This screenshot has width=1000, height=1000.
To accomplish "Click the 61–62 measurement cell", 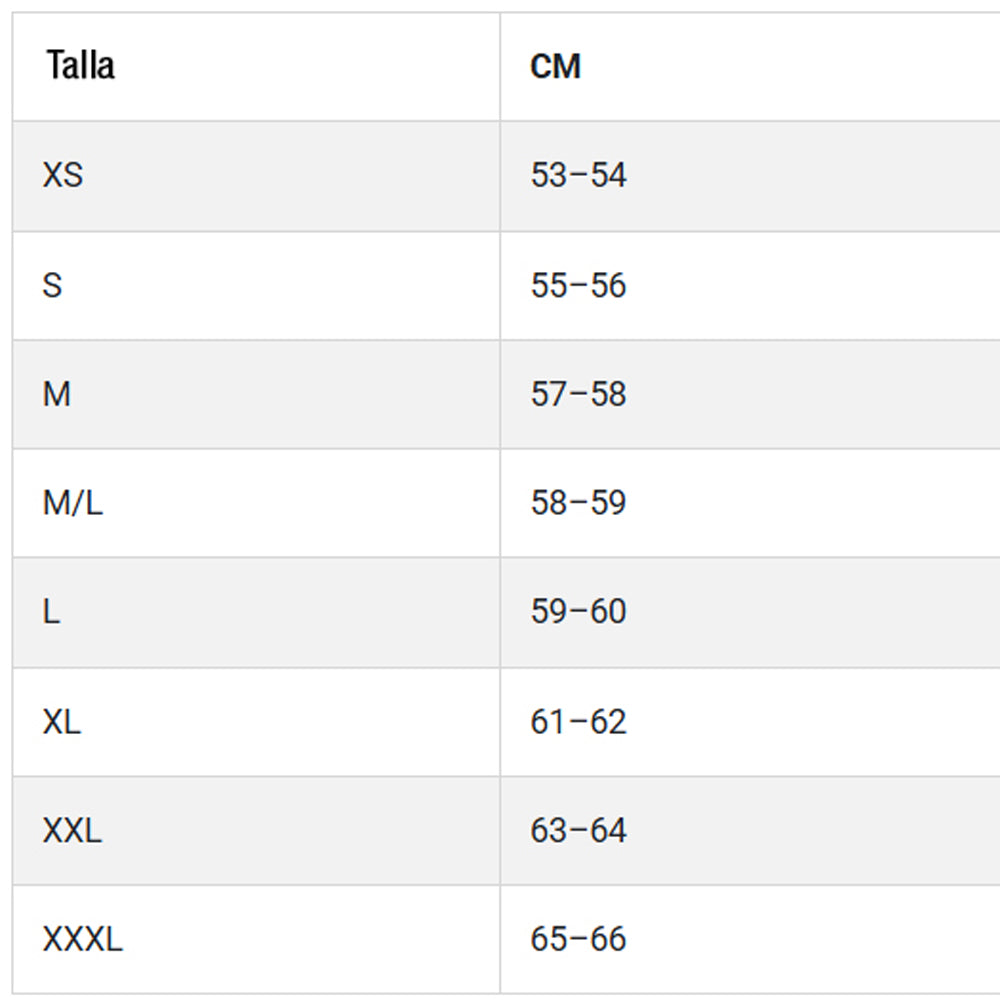I will (578, 722).
